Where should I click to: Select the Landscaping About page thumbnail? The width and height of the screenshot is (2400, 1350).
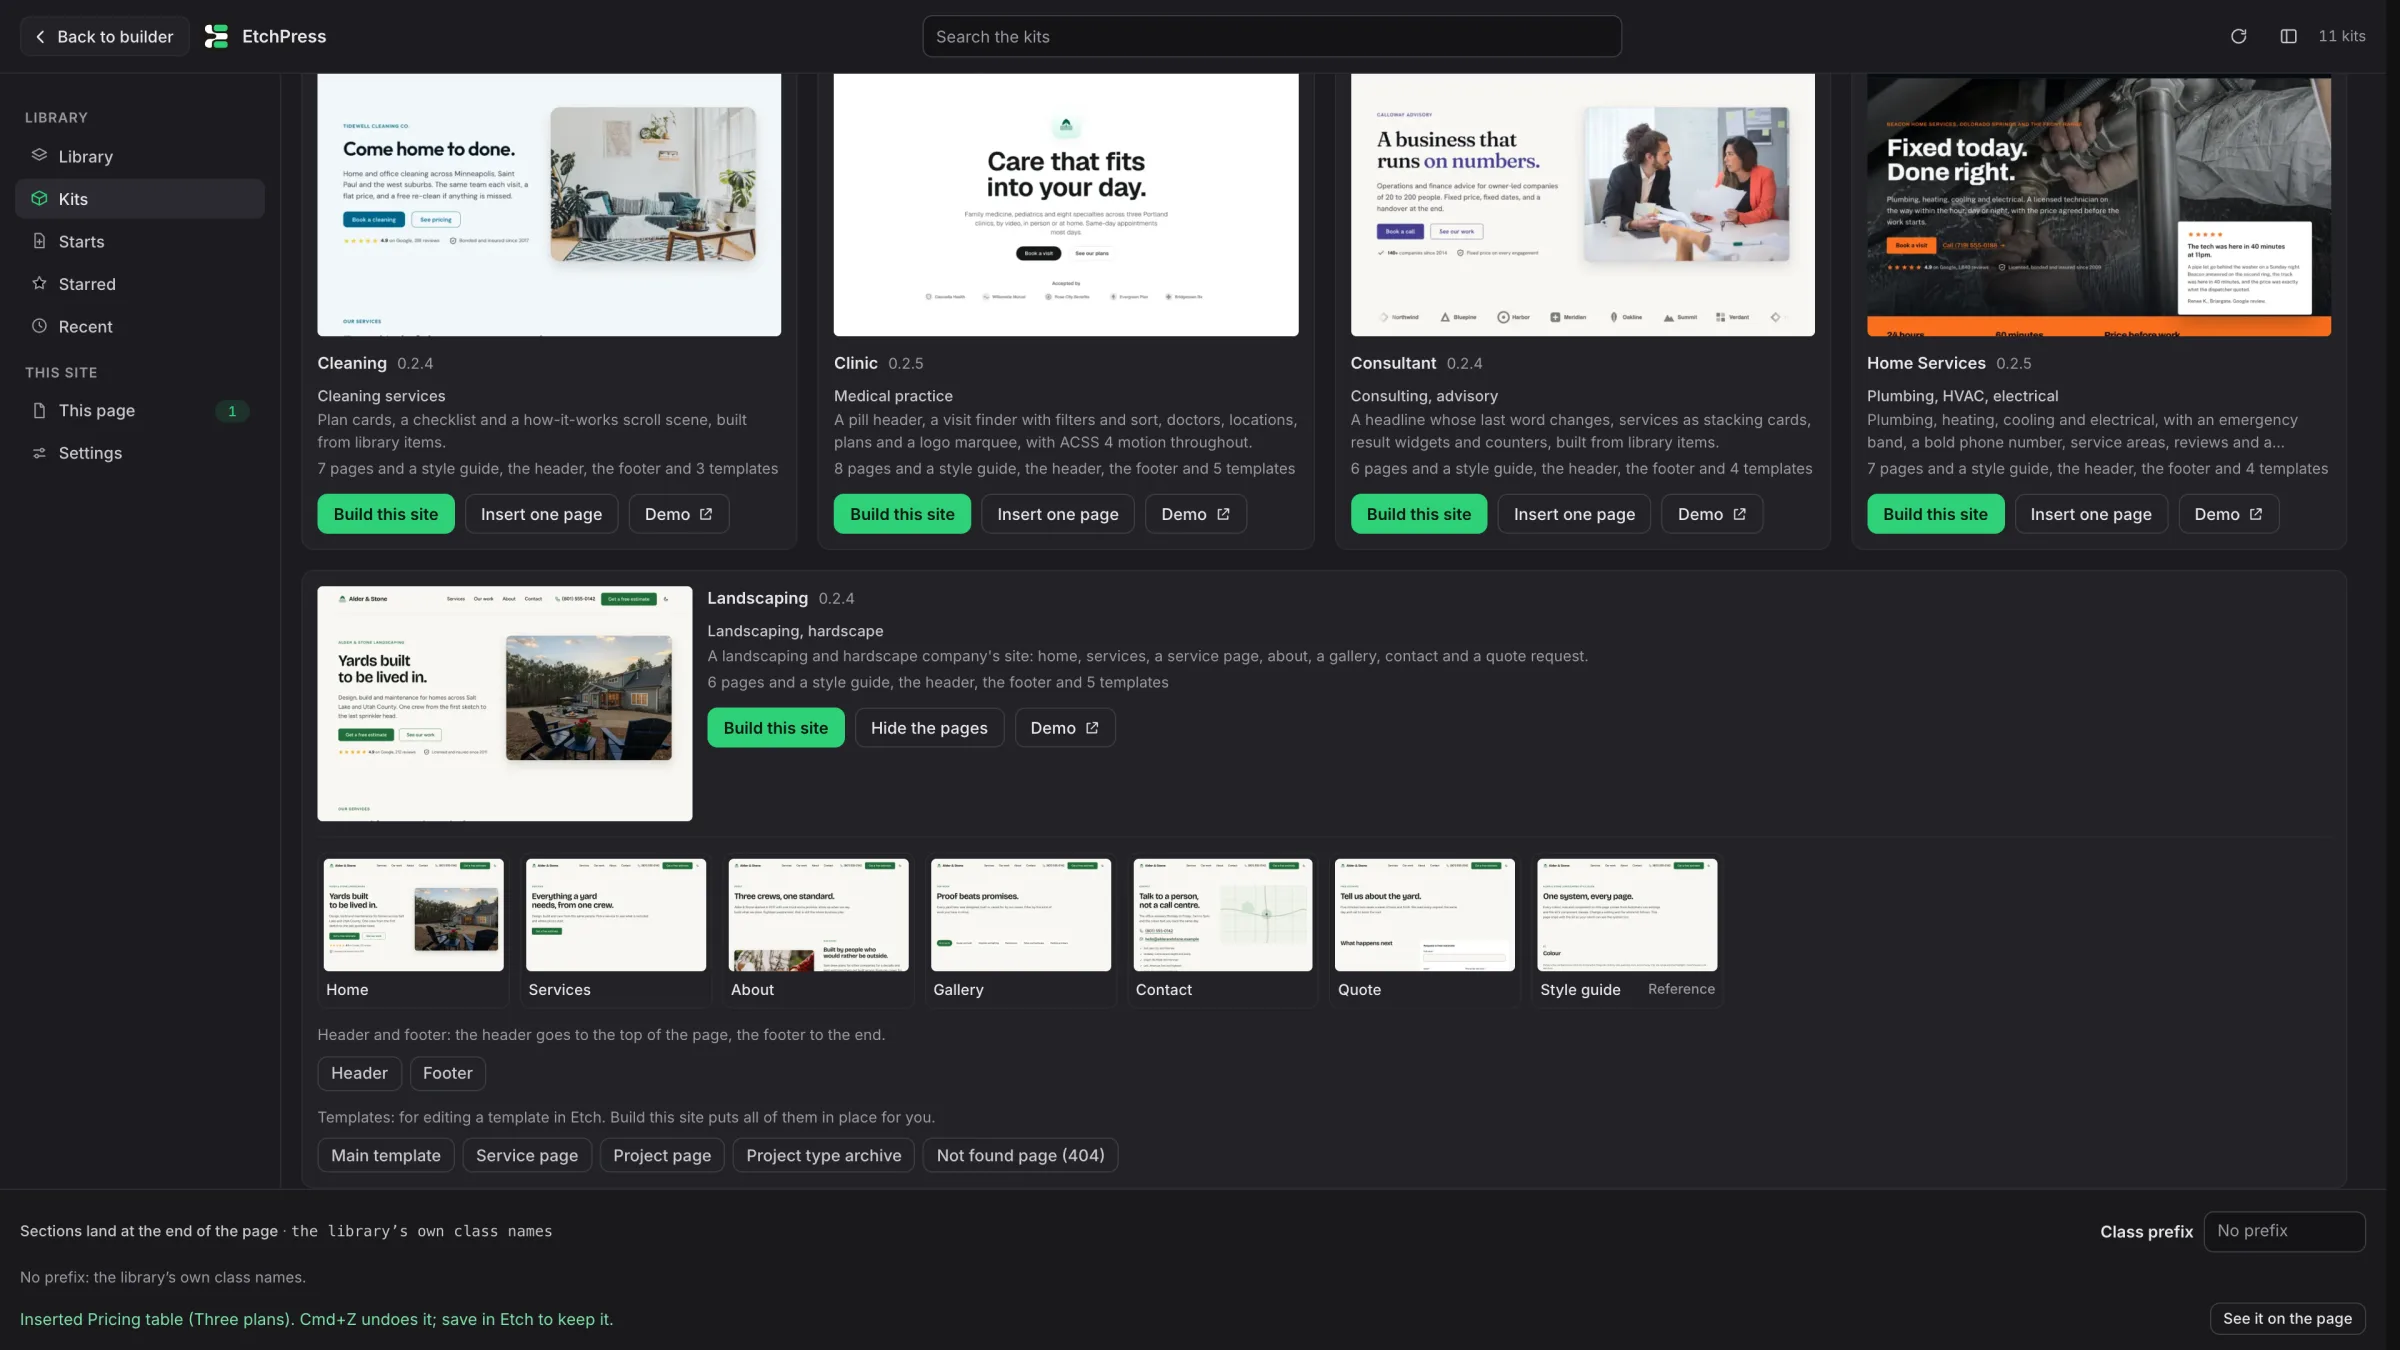(x=818, y=915)
